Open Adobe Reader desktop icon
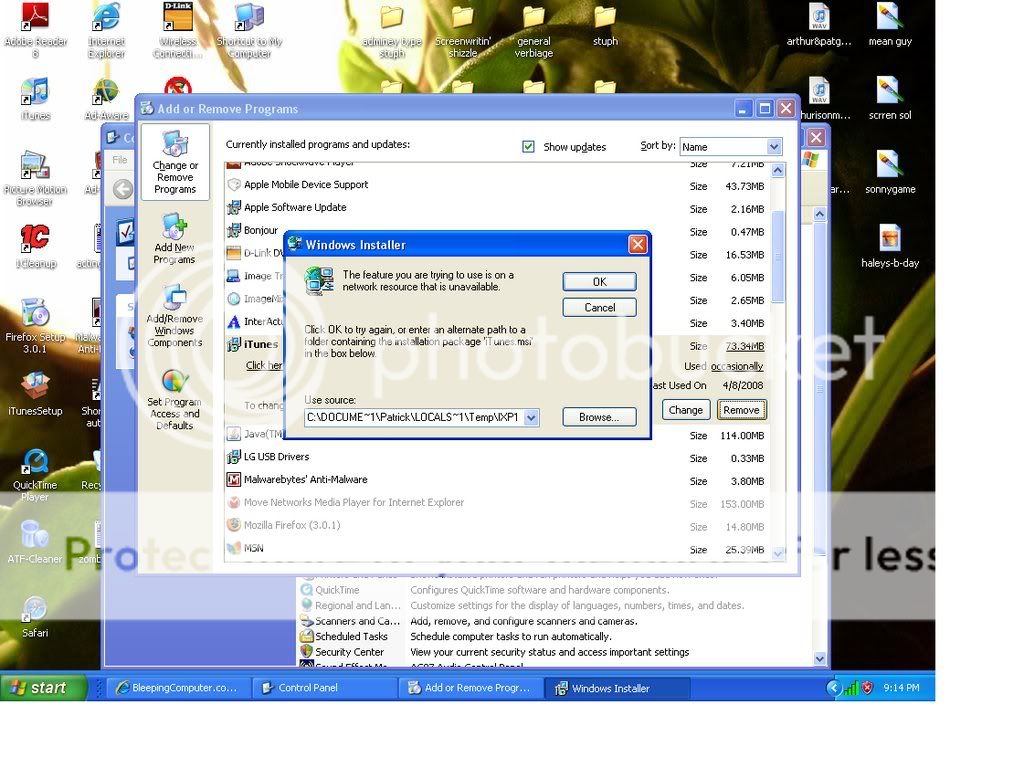The height and width of the screenshot is (768, 1024). (35, 29)
